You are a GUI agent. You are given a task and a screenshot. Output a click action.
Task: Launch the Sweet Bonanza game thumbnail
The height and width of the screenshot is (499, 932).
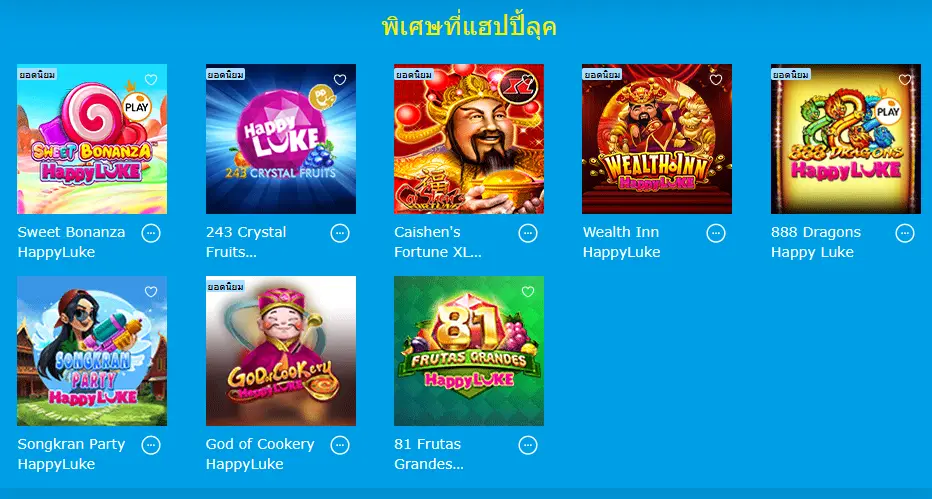tap(92, 139)
